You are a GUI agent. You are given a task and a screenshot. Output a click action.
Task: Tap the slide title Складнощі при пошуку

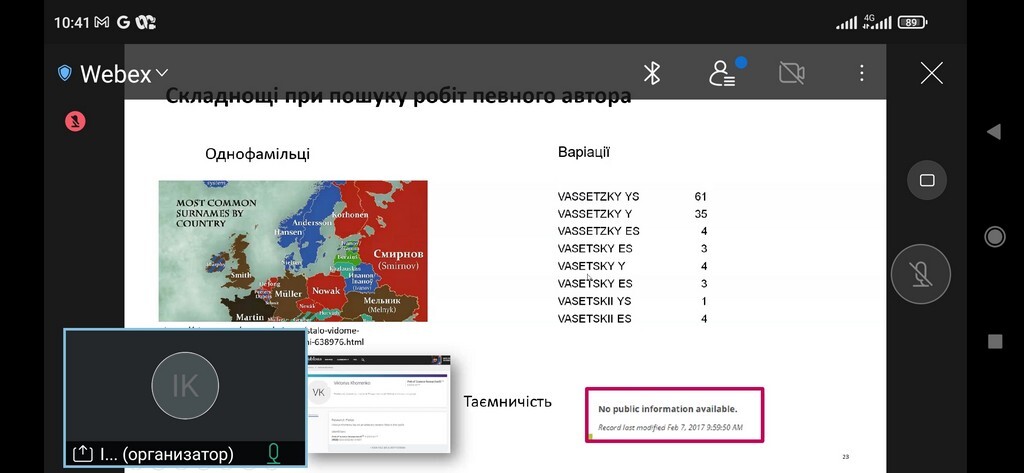point(398,96)
